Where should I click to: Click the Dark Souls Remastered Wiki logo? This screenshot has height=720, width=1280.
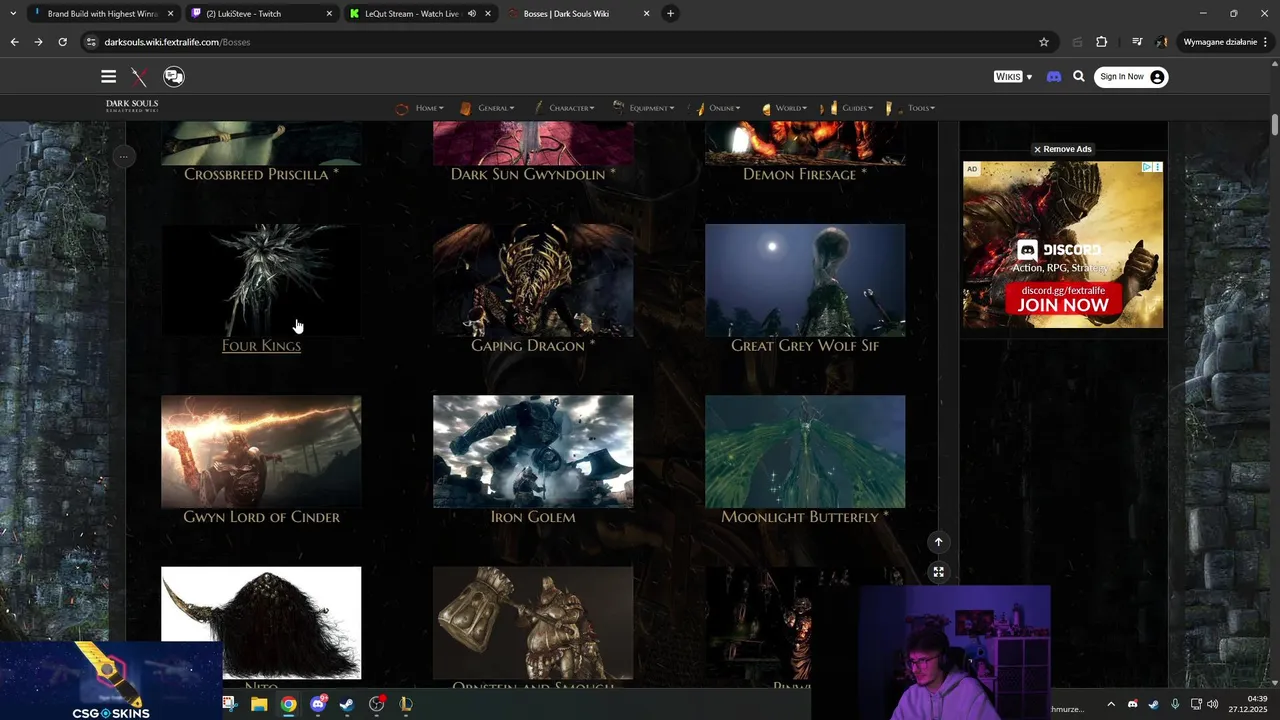(132, 106)
